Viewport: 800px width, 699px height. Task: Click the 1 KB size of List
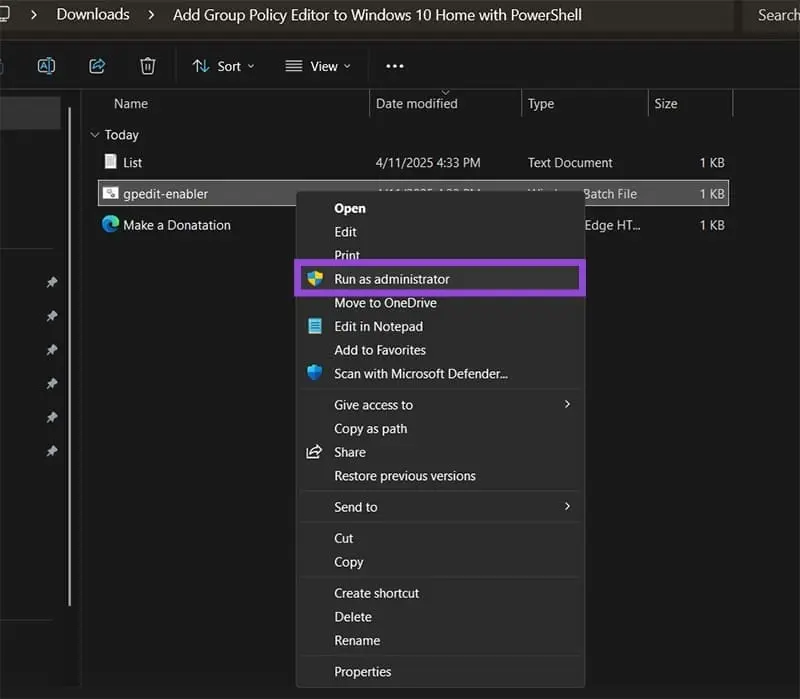[712, 163]
